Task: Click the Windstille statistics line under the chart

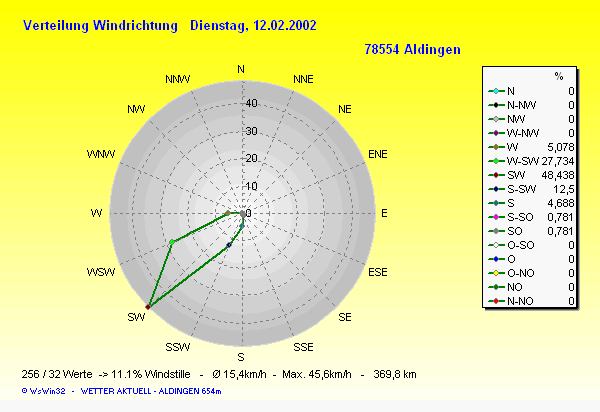Action: point(218,374)
